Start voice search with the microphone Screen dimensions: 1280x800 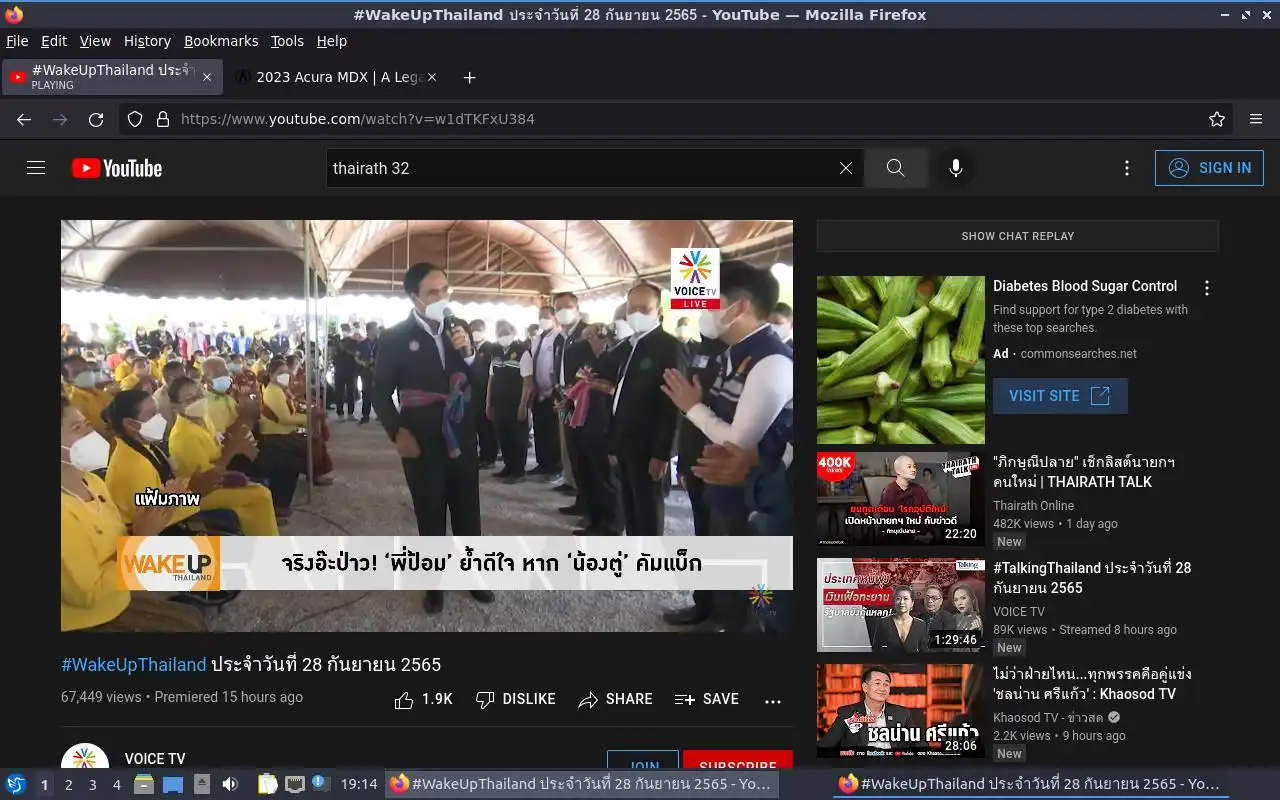click(x=956, y=168)
